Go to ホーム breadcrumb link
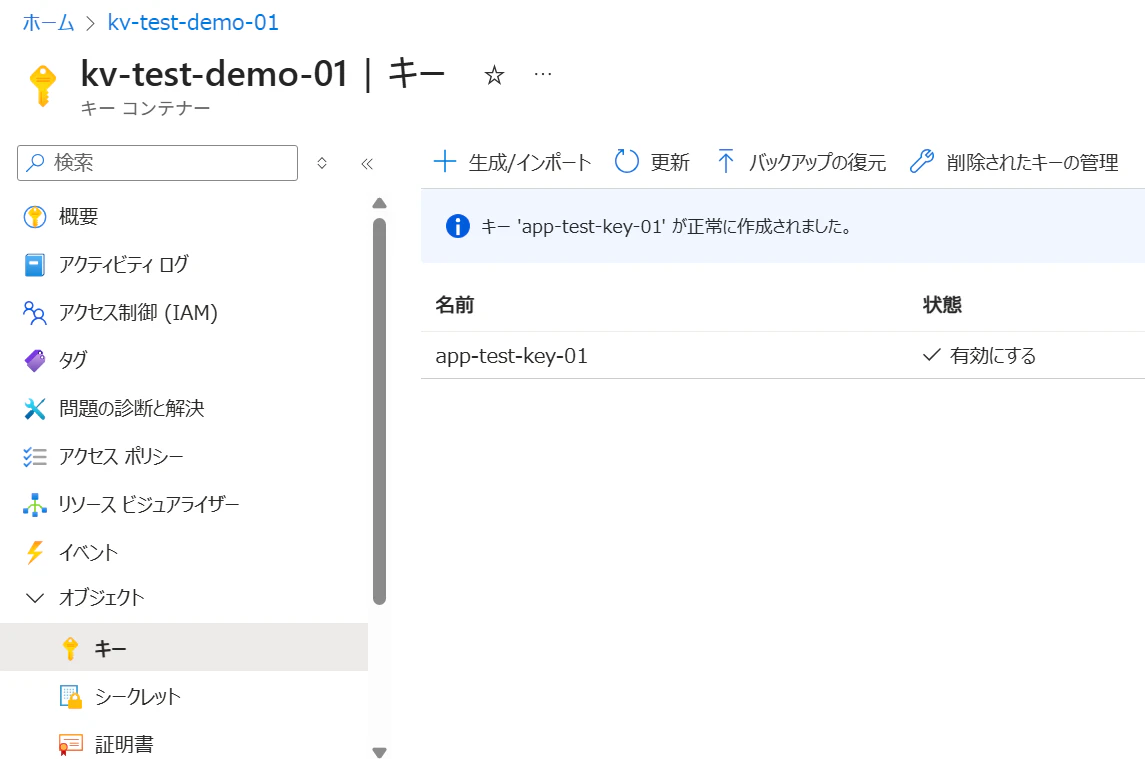This screenshot has width=1145, height=759. (48, 23)
